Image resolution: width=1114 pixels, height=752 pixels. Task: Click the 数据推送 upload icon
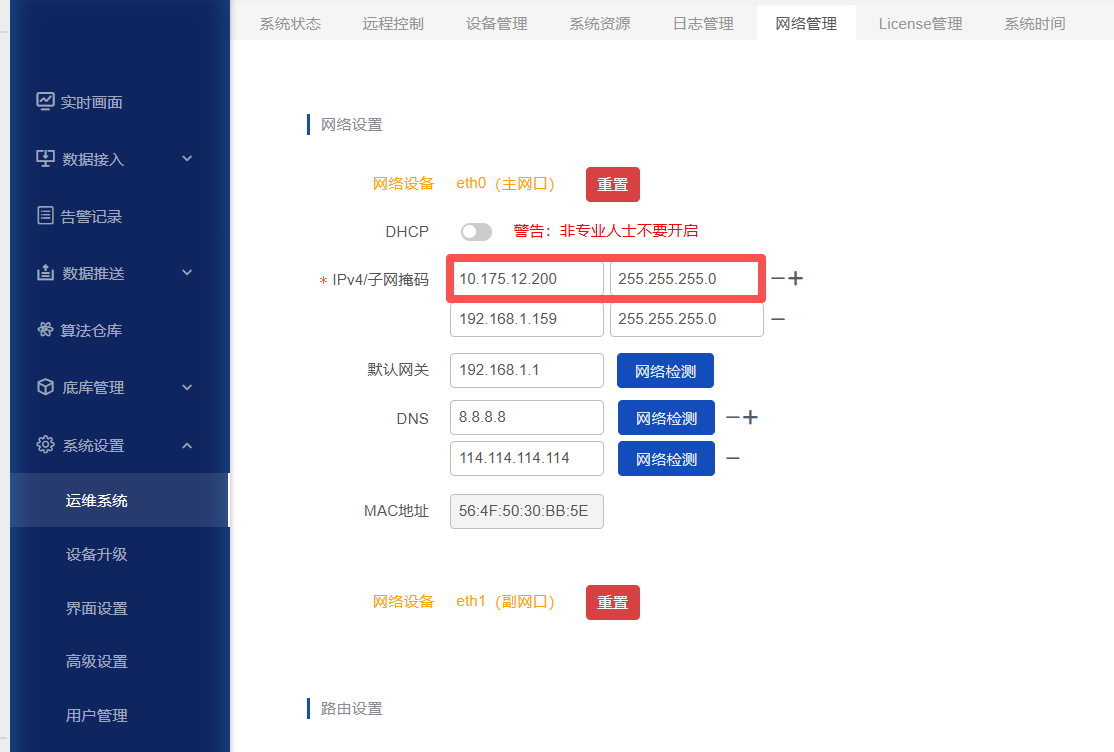(45, 273)
